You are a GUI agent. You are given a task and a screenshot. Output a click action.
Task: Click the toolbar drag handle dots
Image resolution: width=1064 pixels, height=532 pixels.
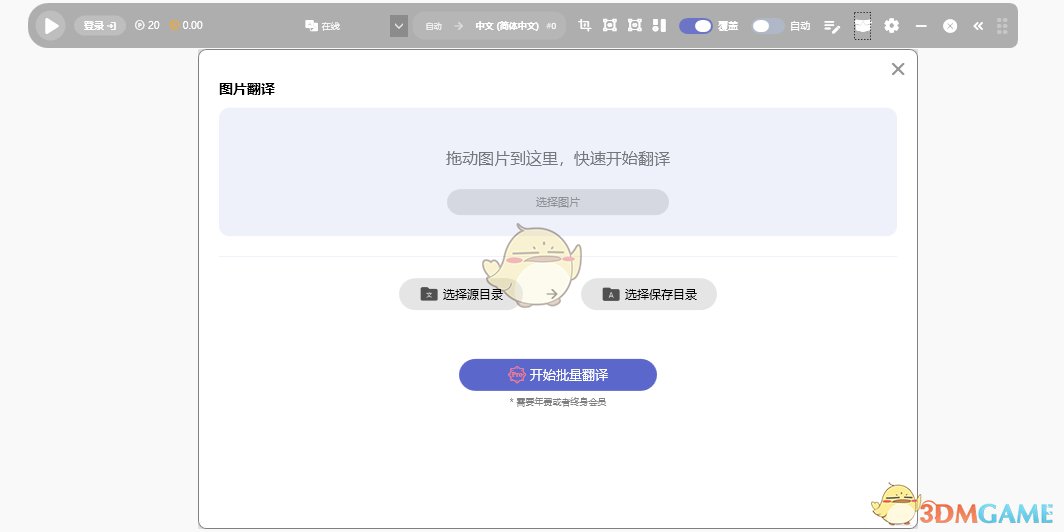[x=1002, y=26]
